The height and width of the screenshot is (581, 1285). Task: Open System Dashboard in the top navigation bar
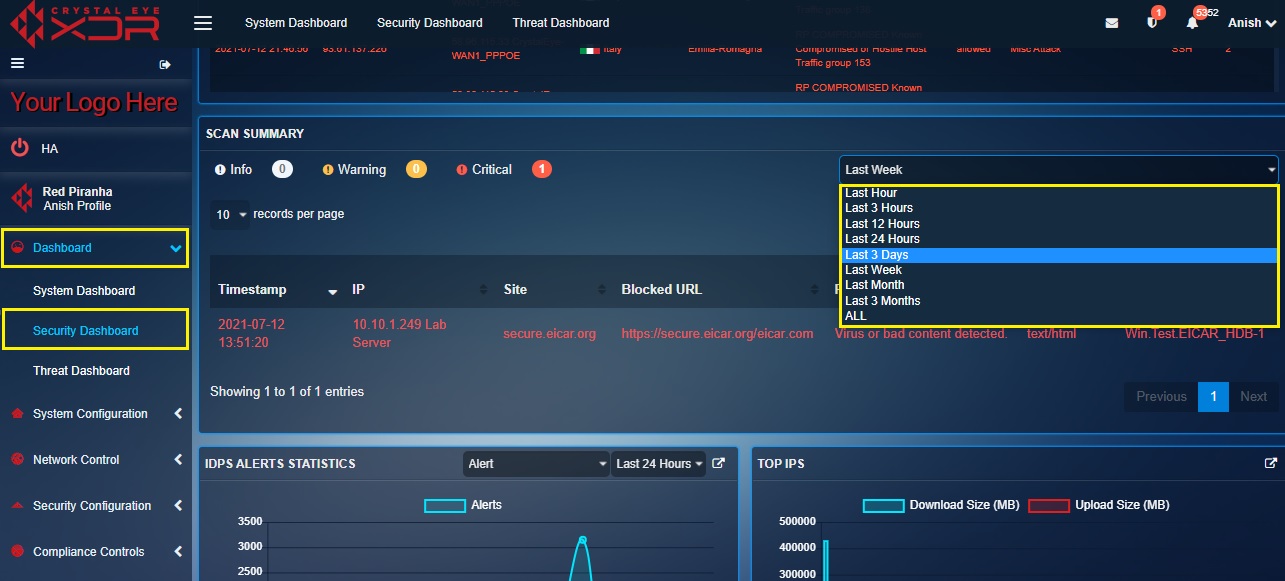pos(296,23)
